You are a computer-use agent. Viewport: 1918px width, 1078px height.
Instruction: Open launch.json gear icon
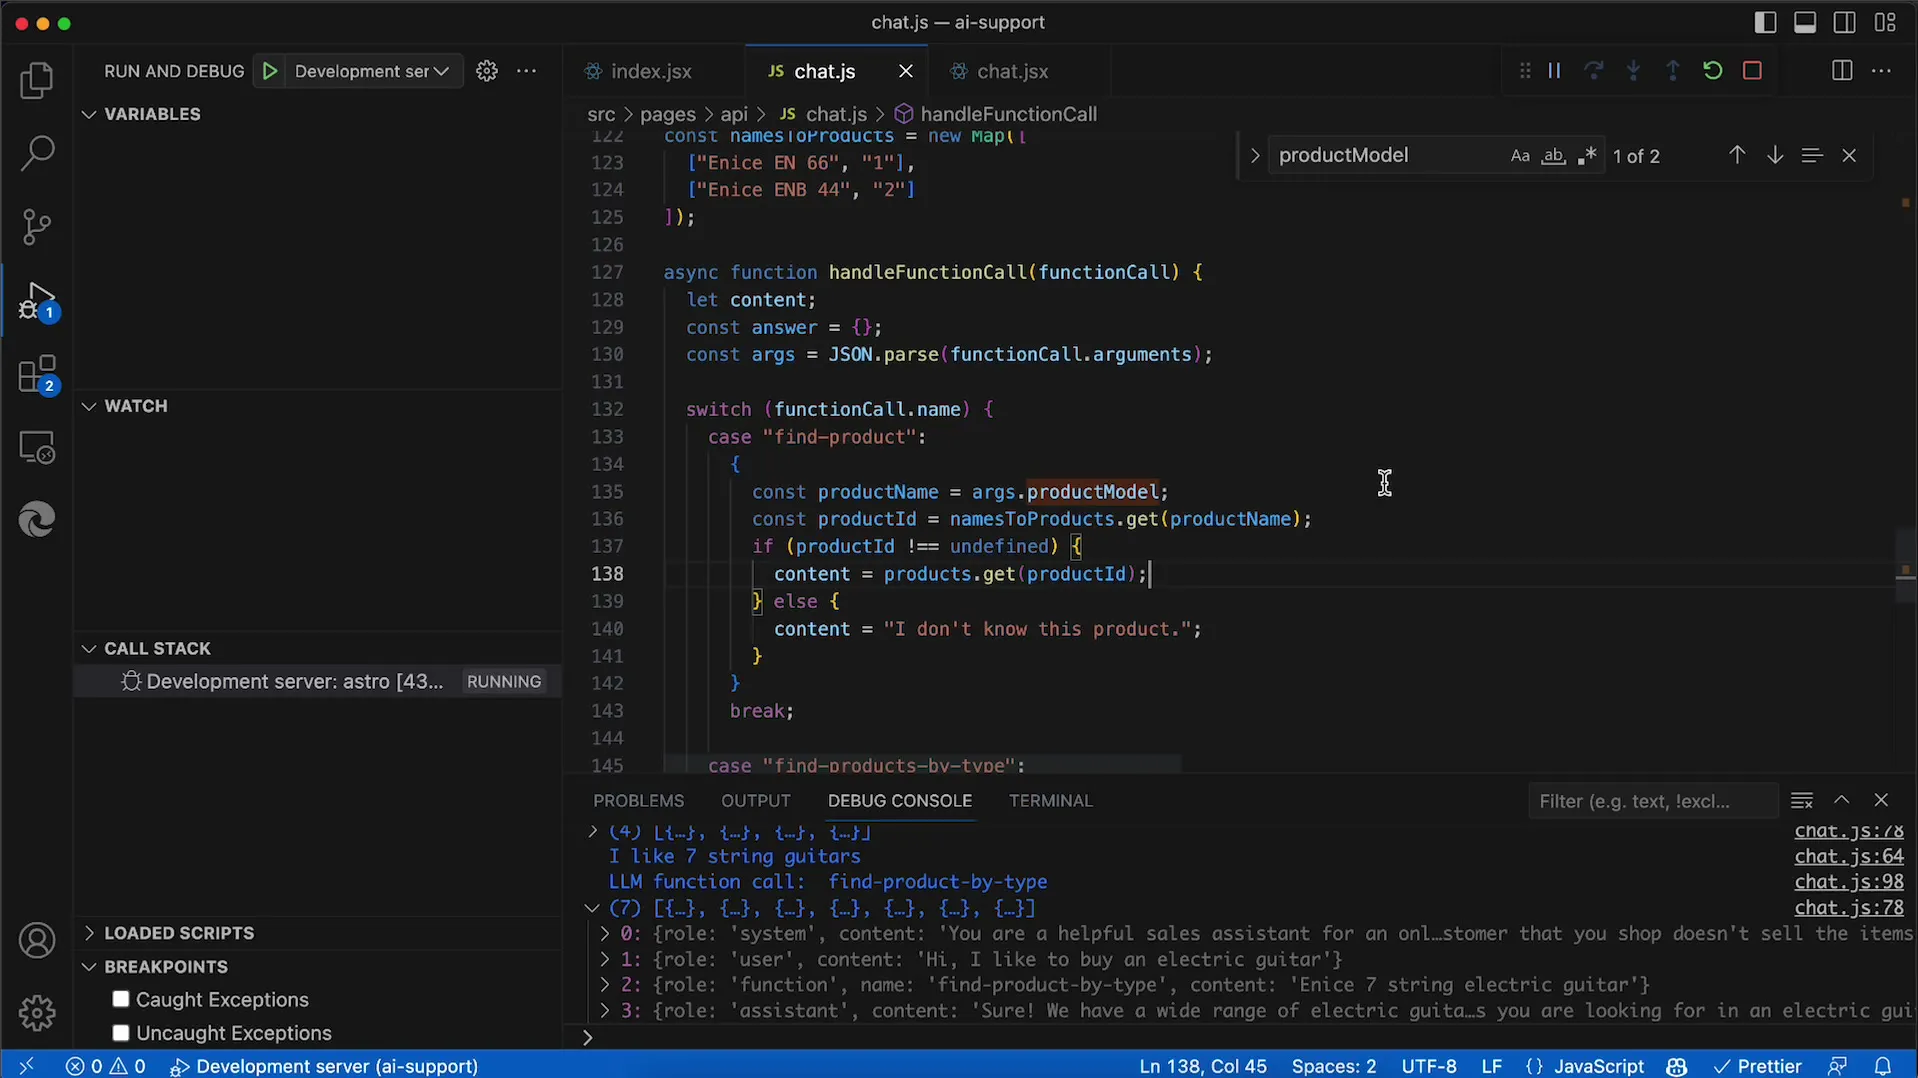click(x=487, y=71)
